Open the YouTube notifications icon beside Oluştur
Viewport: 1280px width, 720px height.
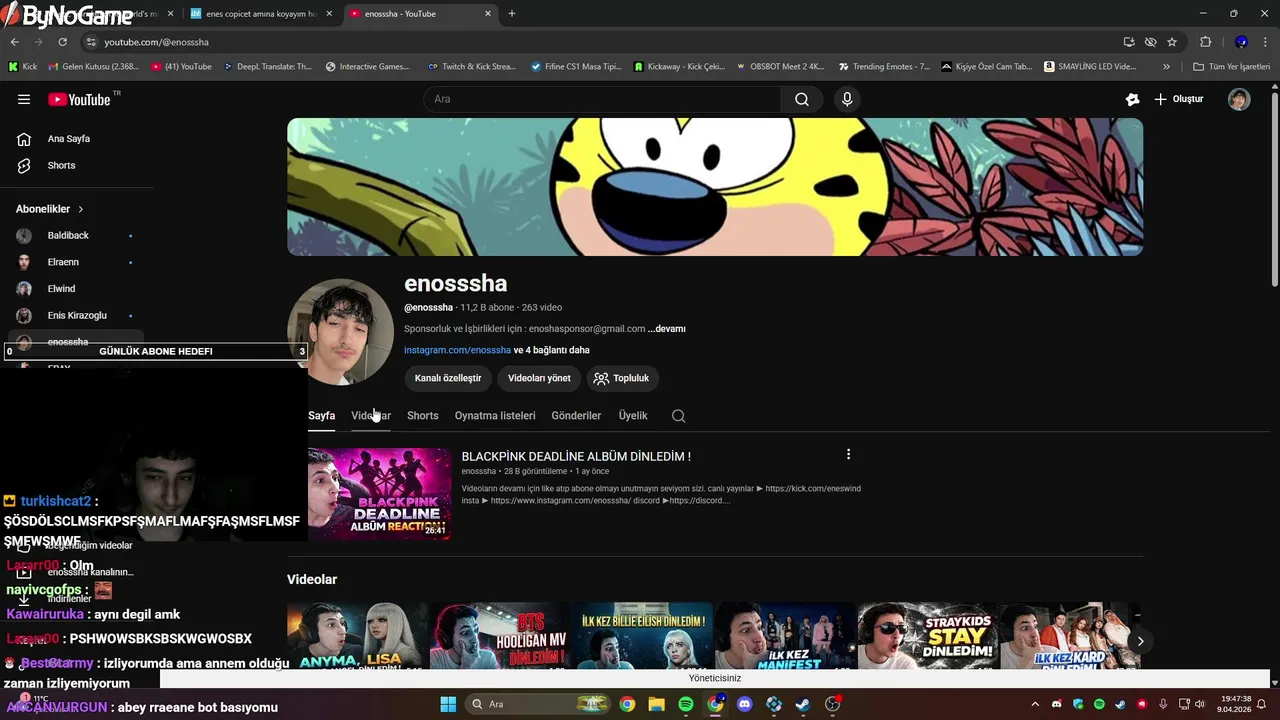point(1132,99)
